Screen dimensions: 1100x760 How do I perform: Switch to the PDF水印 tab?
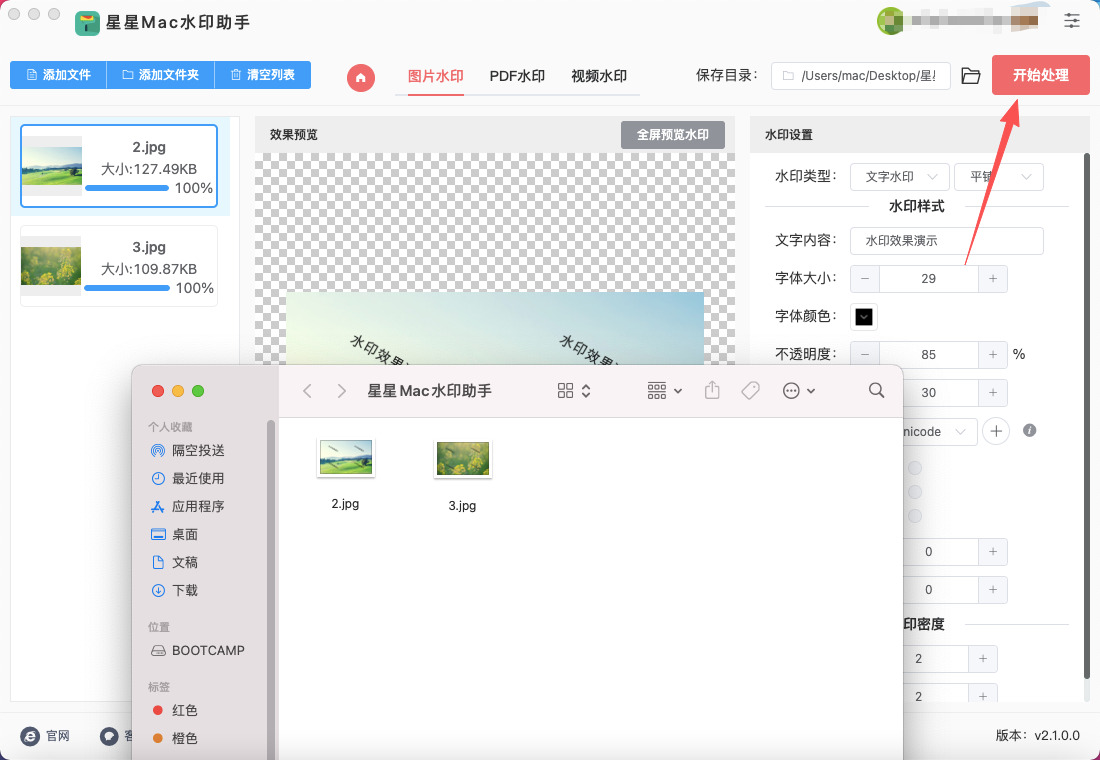click(x=517, y=76)
